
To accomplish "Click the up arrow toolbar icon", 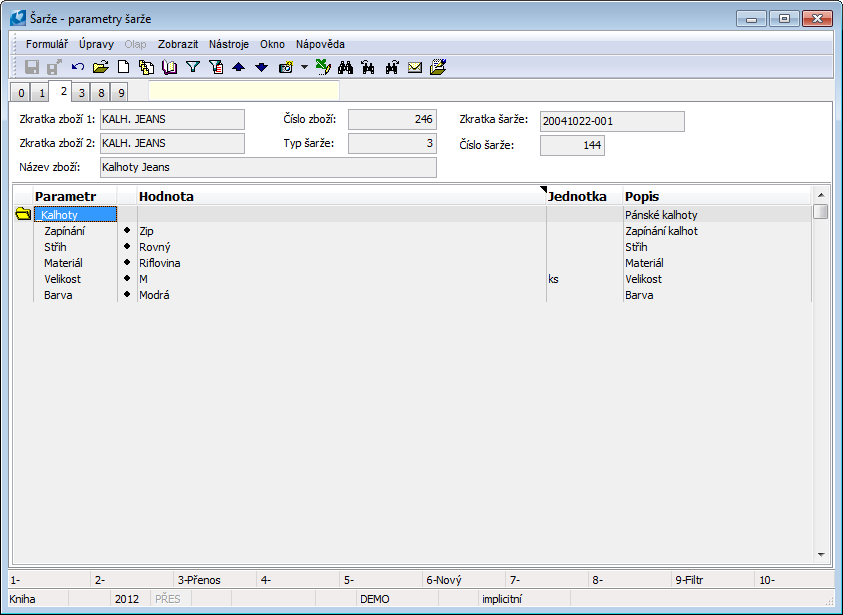I will point(238,68).
